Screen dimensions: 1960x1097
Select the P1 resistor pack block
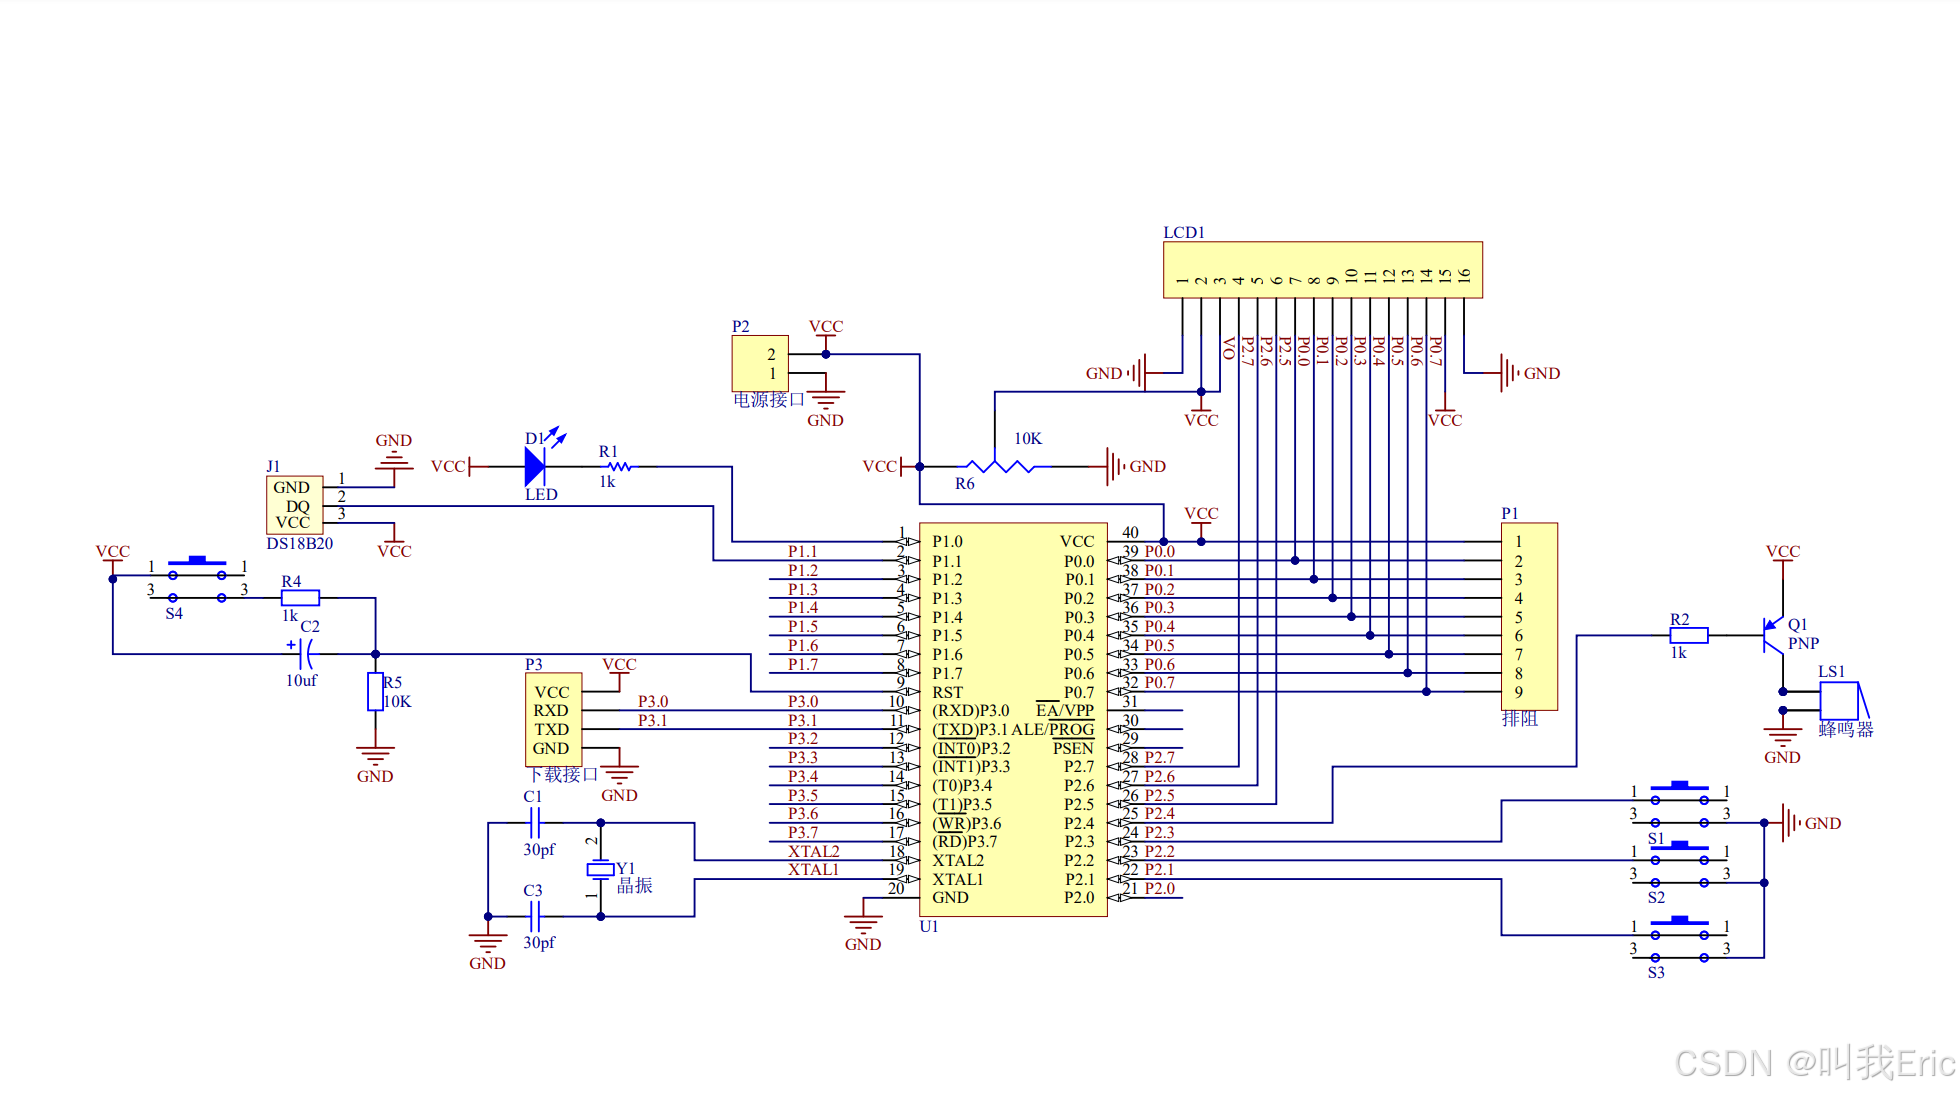(1528, 616)
